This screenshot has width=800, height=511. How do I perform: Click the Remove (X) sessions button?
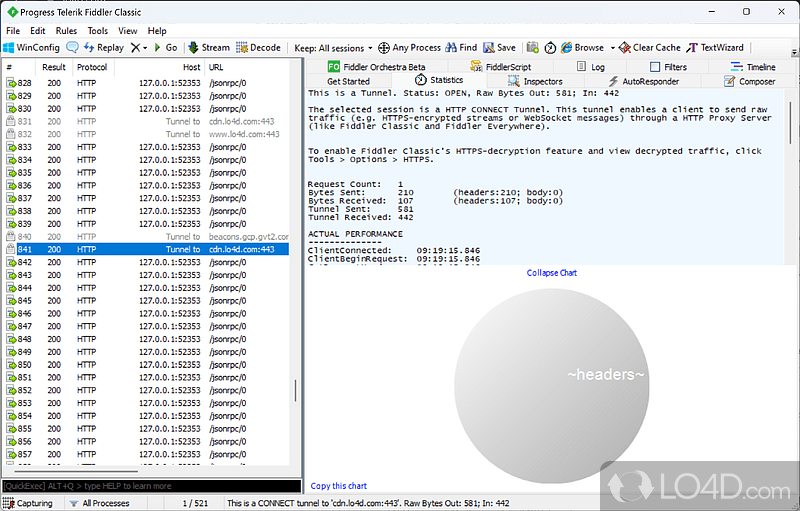pyautogui.click(x=135, y=47)
